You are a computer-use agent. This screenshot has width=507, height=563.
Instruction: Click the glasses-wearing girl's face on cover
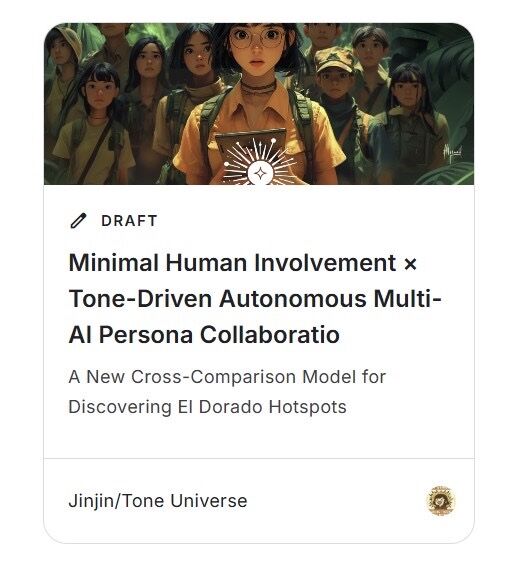(257, 47)
